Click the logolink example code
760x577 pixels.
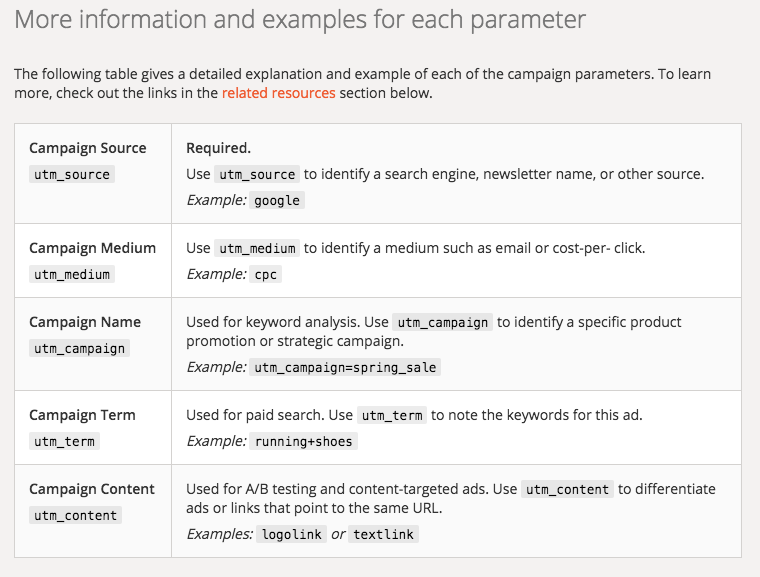click(292, 534)
